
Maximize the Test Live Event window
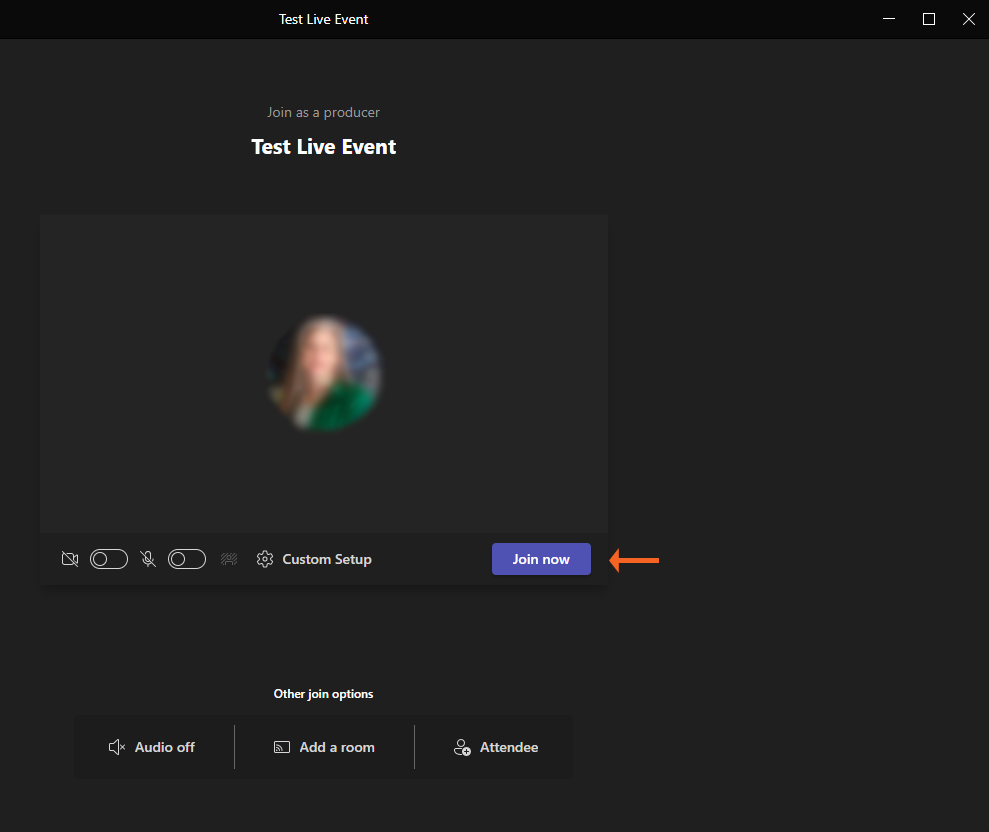coord(929,19)
